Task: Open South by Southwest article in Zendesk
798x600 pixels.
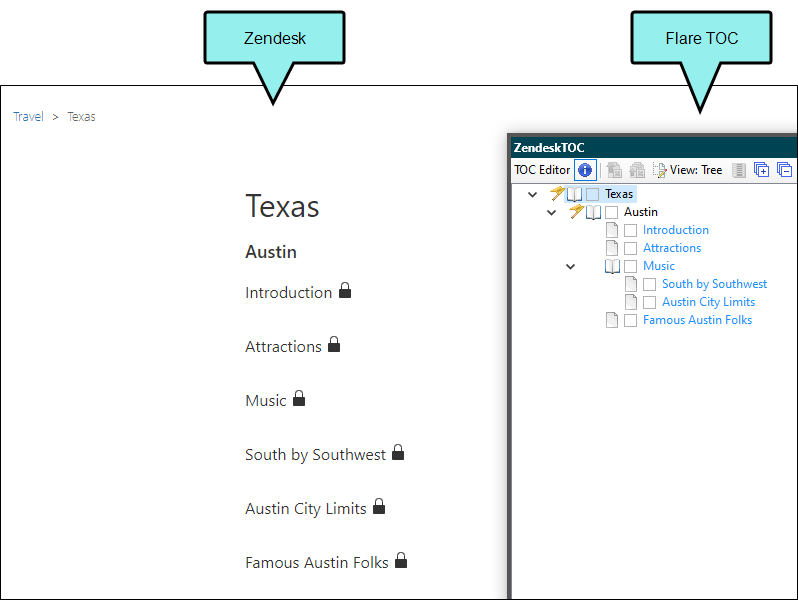Action: (x=316, y=454)
